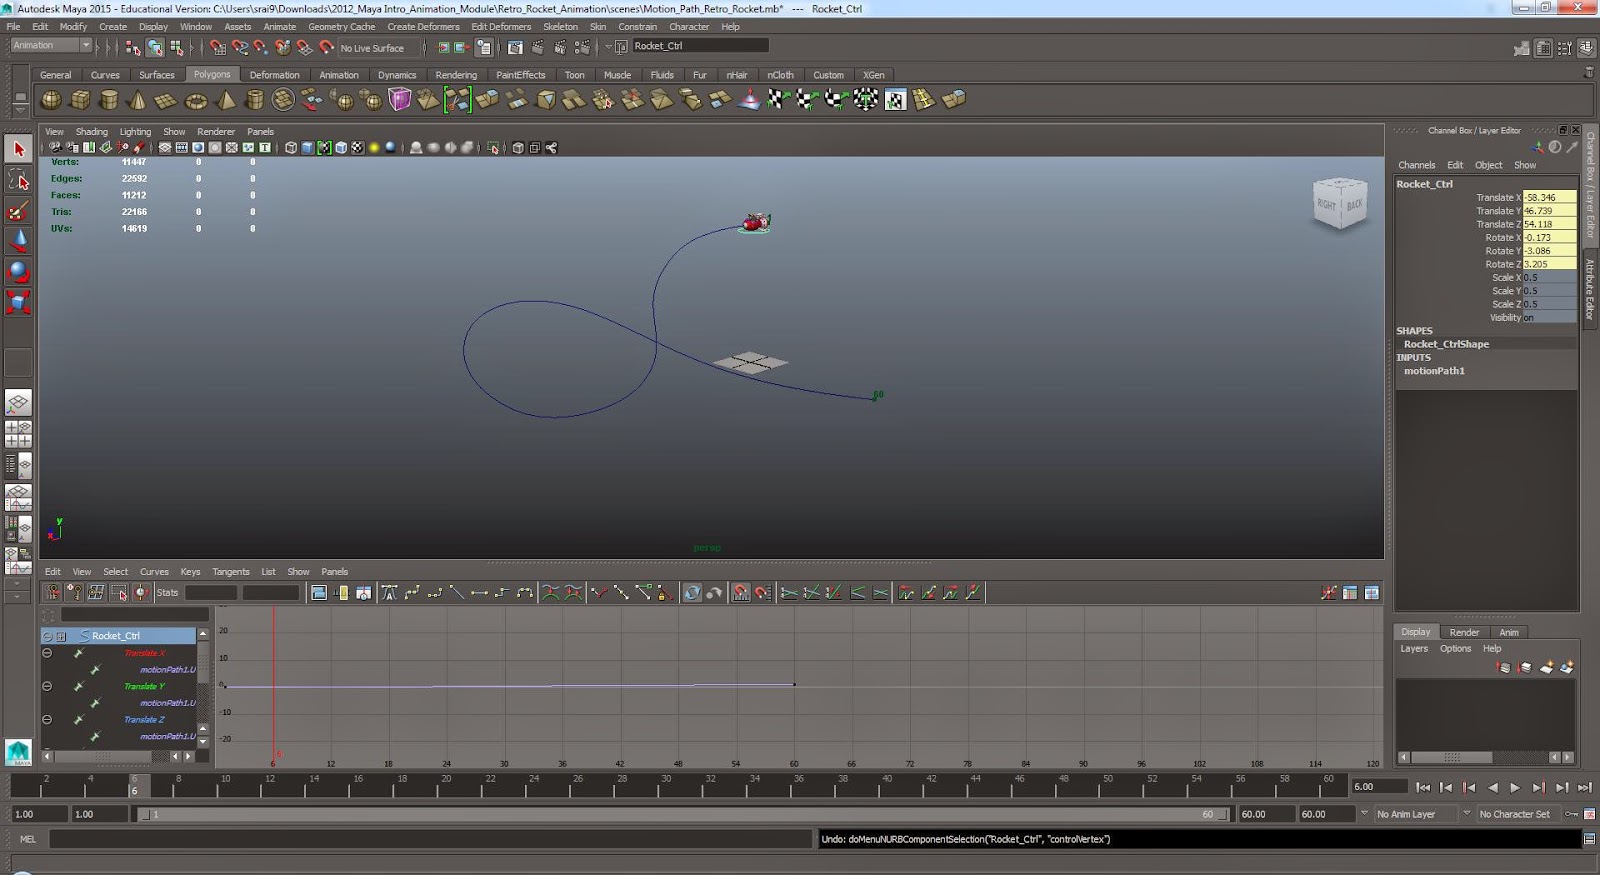
Task: Click the Maya logo icon at bottom left
Action: coord(18,752)
